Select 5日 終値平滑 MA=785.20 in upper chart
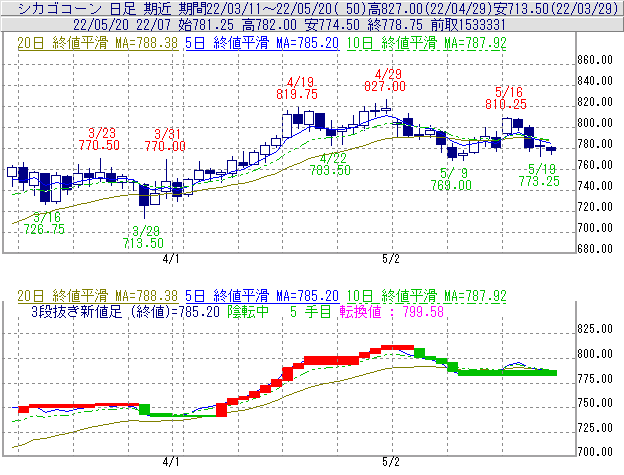Image resolution: width=624 pixels, height=475 pixels. [x=262, y=43]
